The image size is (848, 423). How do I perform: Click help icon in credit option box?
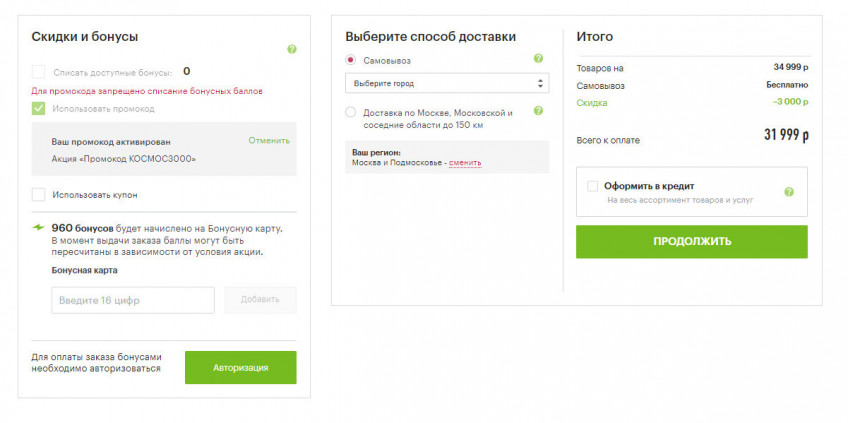coord(789,191)
